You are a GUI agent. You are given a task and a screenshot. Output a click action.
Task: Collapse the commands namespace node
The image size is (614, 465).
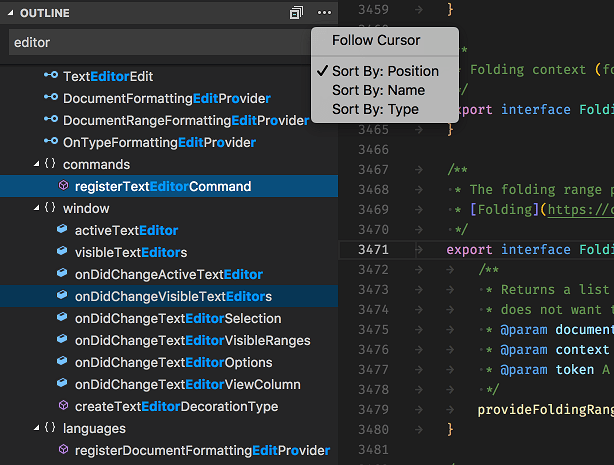coord(37,164)
